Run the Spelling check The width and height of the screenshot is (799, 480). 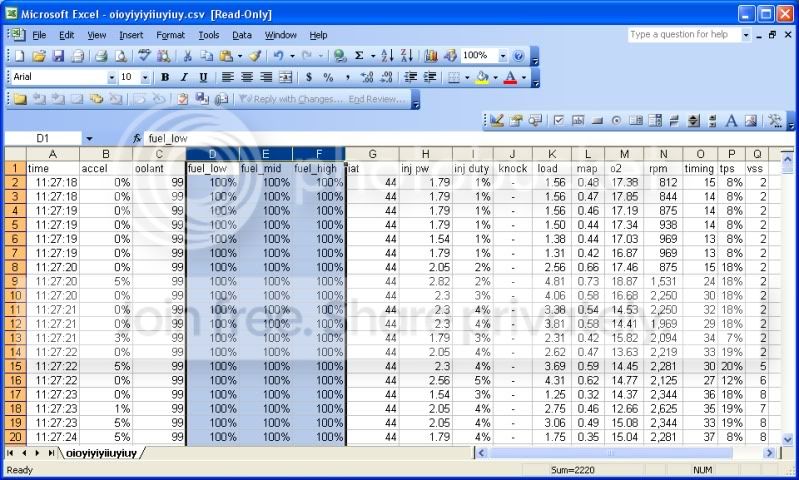point(144,56)
